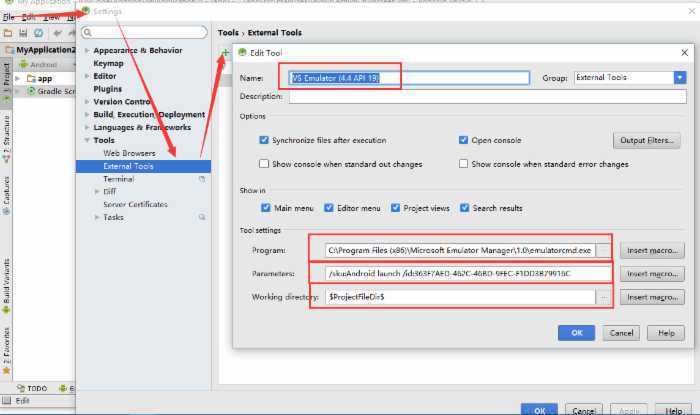Click Insert macro for Working directory
700x415 pixels.
[x=652, y=297]
